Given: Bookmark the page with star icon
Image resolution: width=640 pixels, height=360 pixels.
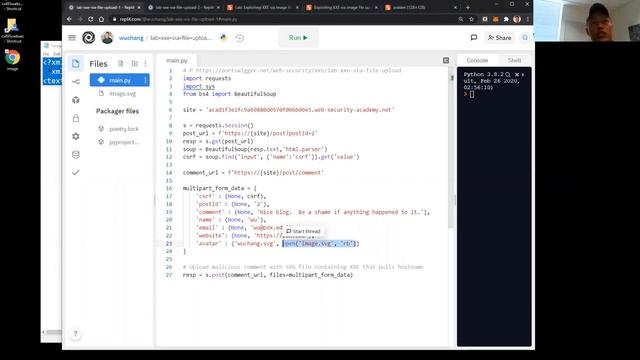Looking at the screenshot, I should [x=471, y=19].
